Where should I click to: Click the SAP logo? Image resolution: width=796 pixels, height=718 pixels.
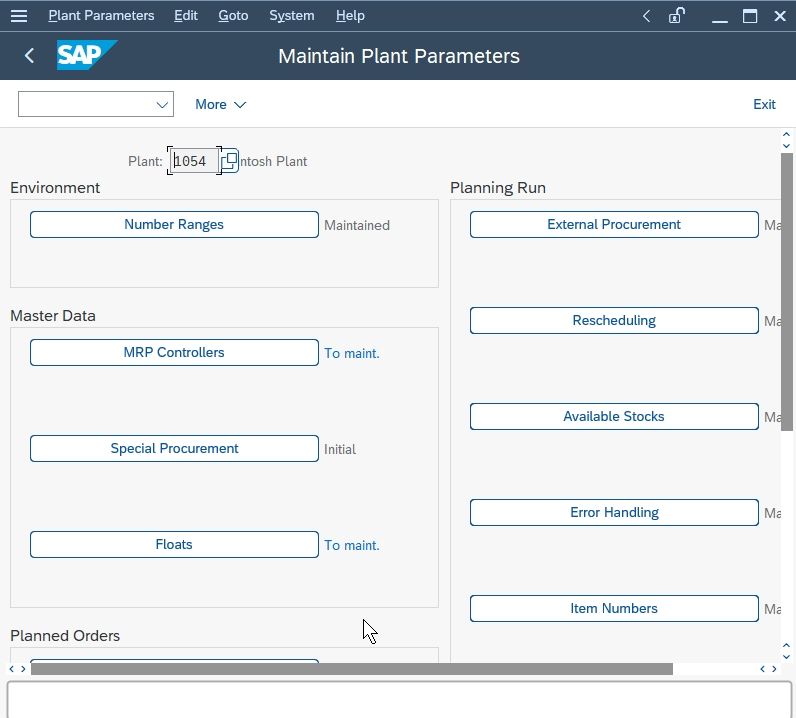pos(87,55)
